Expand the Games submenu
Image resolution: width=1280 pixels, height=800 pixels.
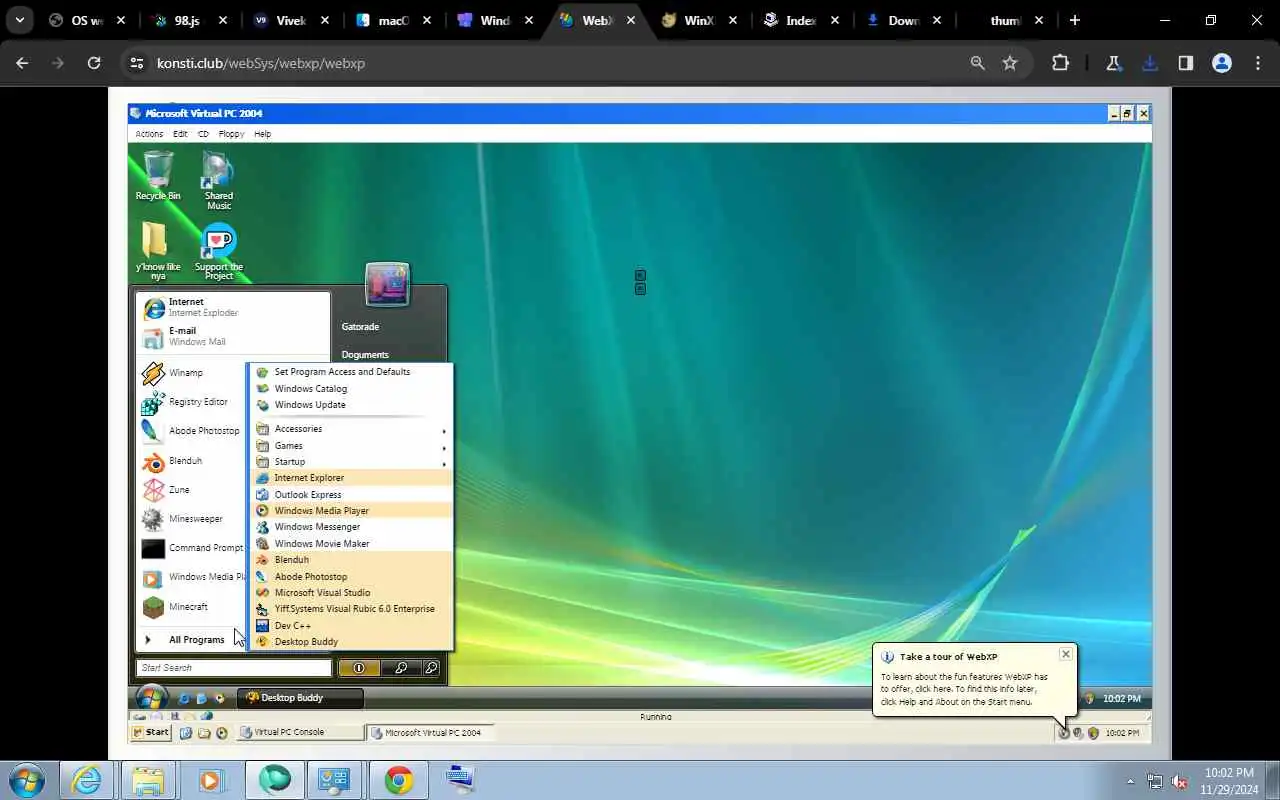[x=351, y=446]
